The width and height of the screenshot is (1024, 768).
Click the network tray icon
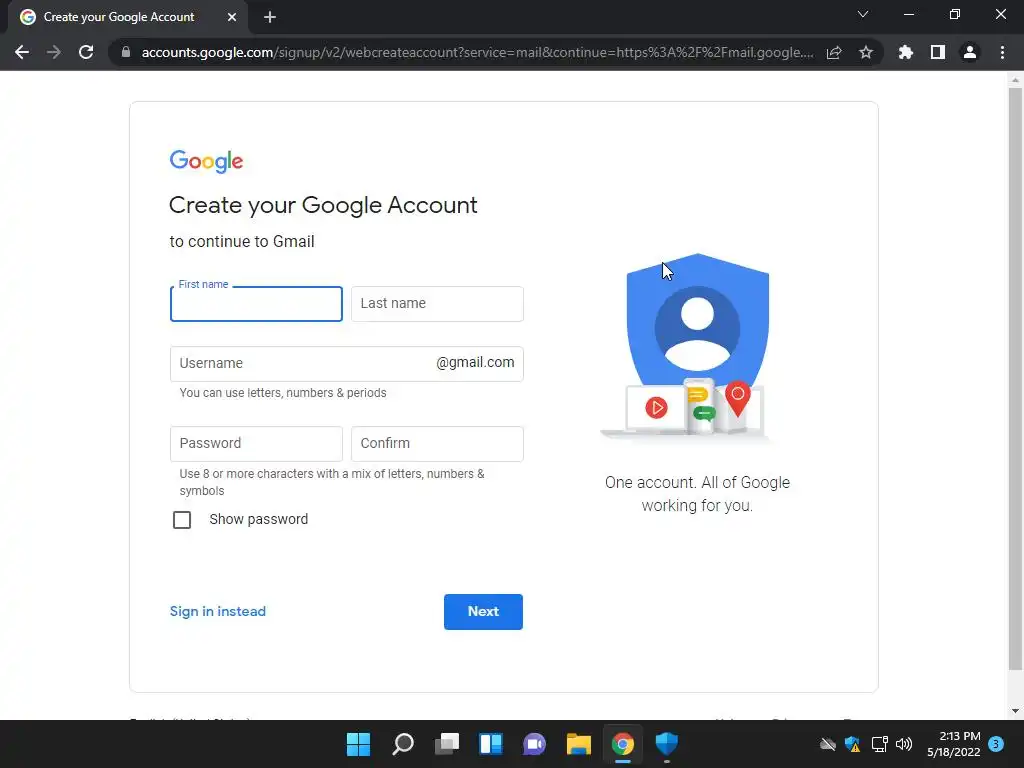879,744
